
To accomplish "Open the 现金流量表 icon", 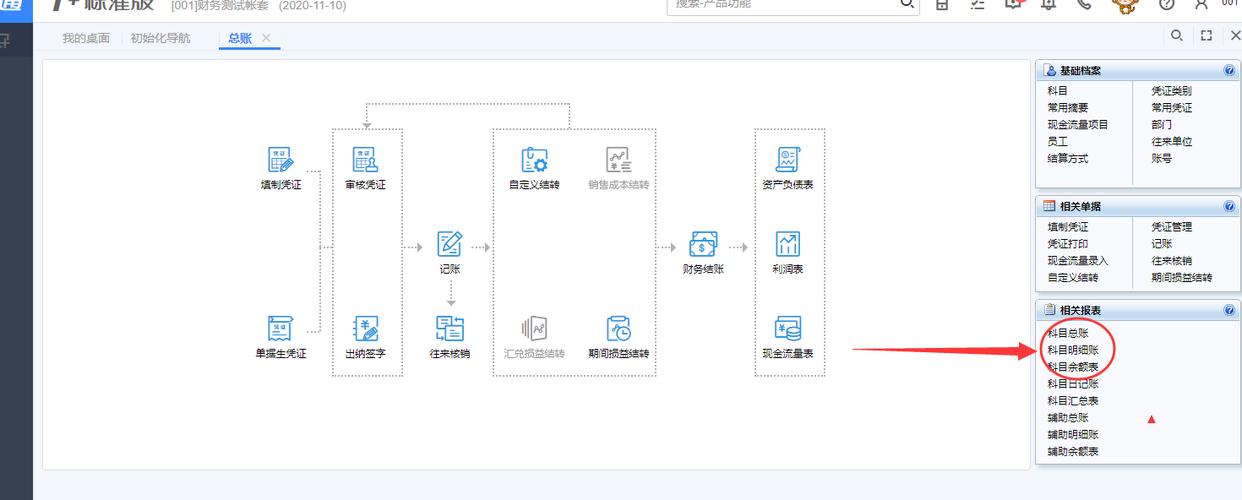I will [788, 328].
